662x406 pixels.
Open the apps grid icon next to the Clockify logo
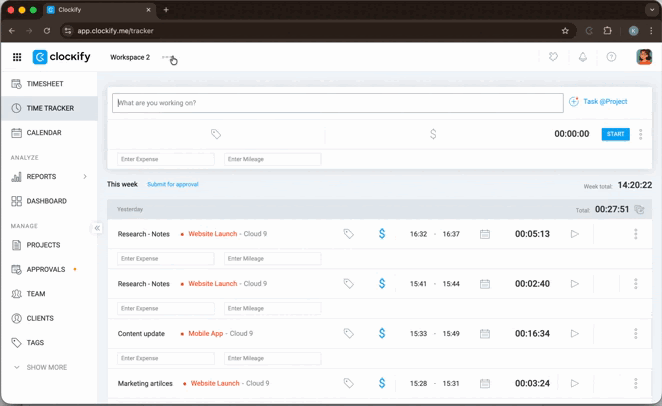(x=17, y=57)
